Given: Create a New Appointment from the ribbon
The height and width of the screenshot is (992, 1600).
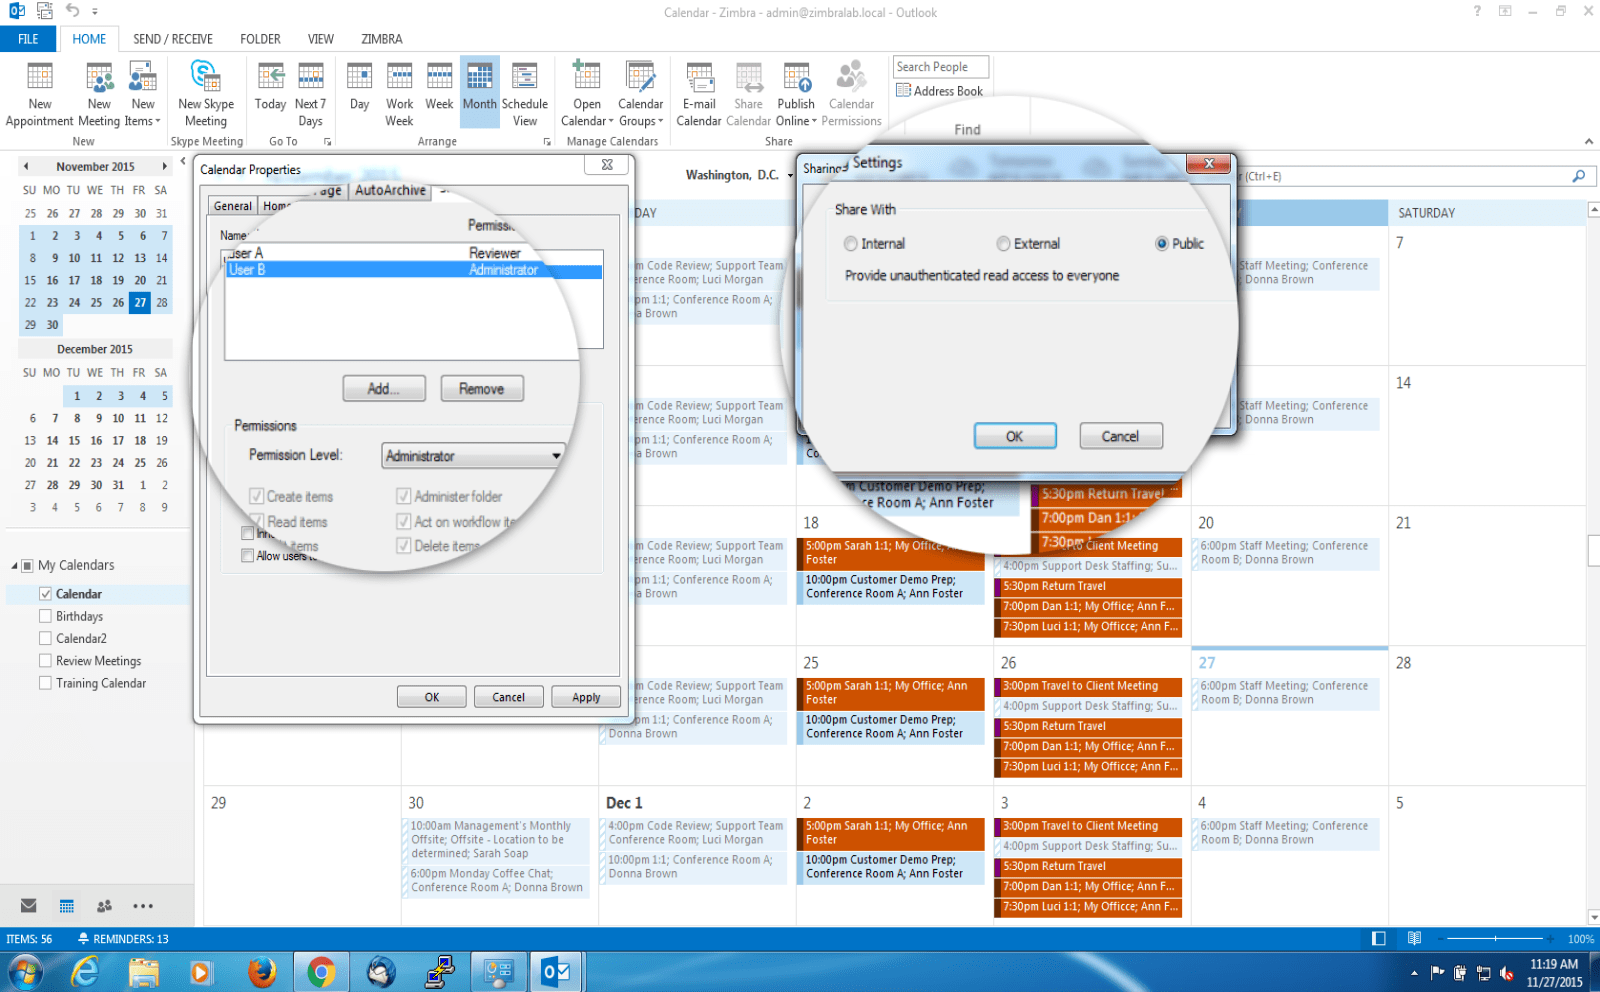Looking at the screenshot, I should click(40, 94).
